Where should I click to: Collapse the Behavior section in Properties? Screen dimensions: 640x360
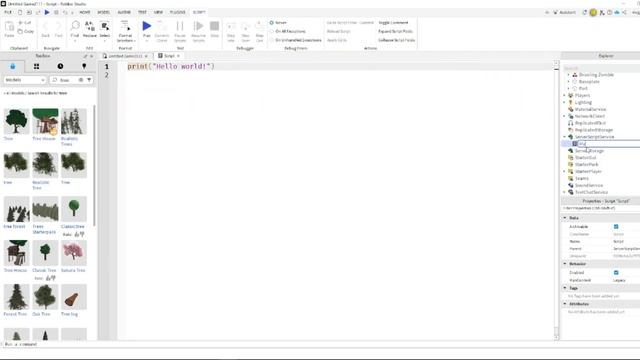click(x=565, y=264)
